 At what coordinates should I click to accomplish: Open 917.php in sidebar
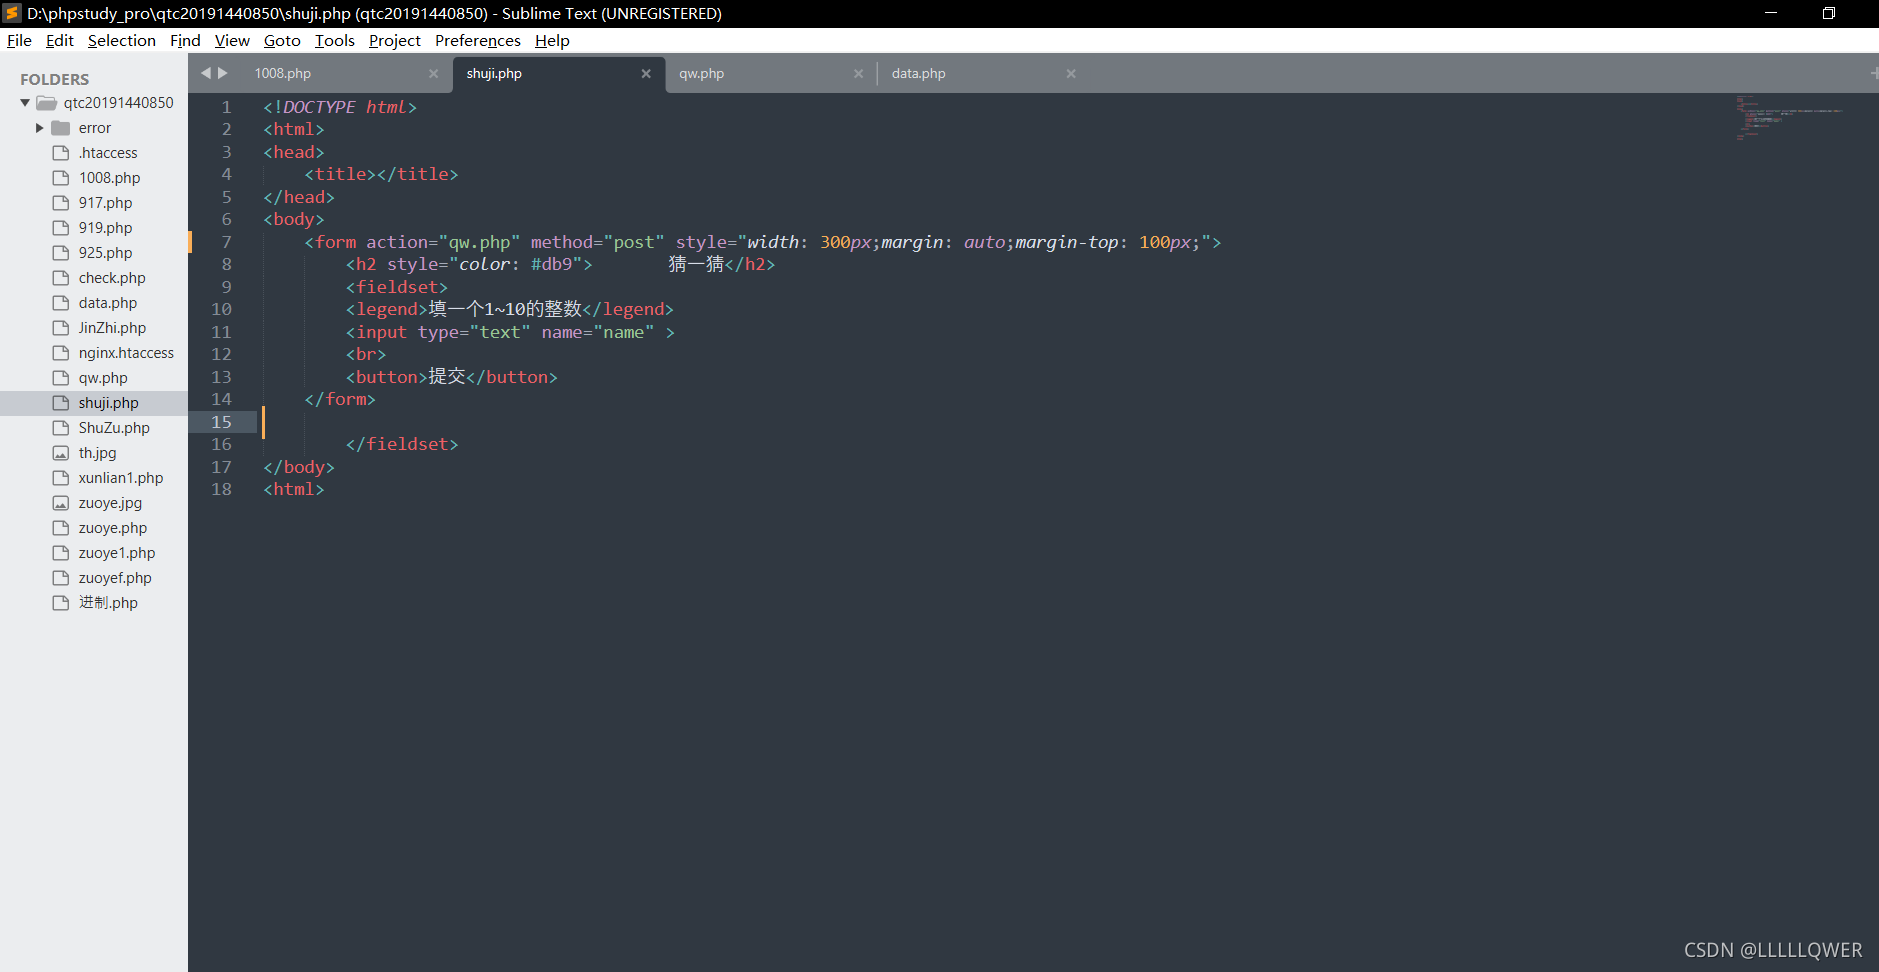point(105,202)
